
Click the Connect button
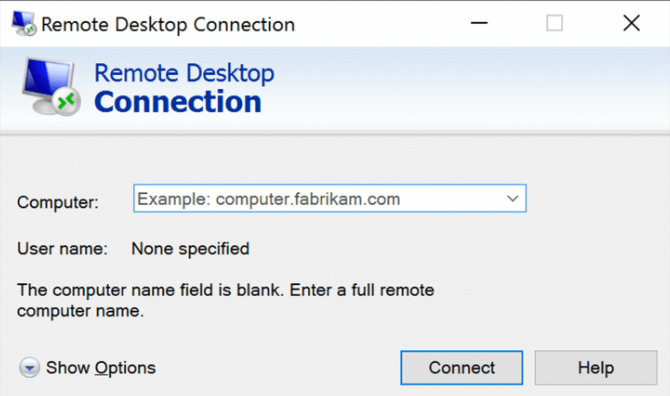tap(461, 368)
